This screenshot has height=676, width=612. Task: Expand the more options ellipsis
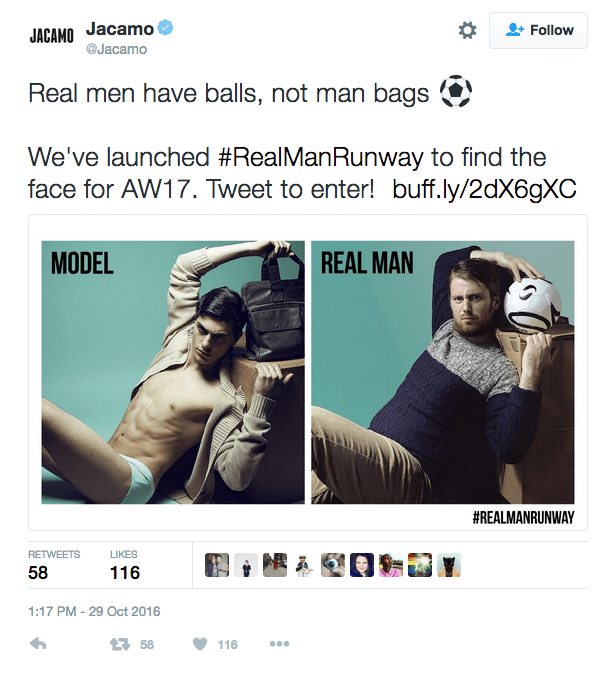click(x=279, y=644)
